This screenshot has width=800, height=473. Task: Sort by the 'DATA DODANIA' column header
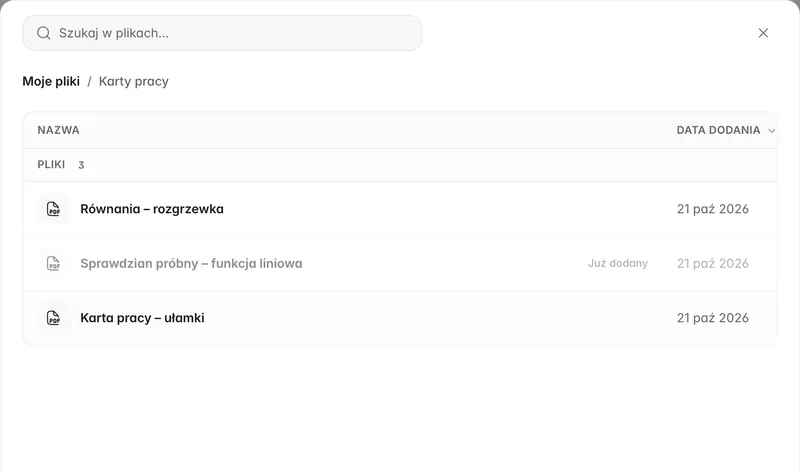coord(718,130)
